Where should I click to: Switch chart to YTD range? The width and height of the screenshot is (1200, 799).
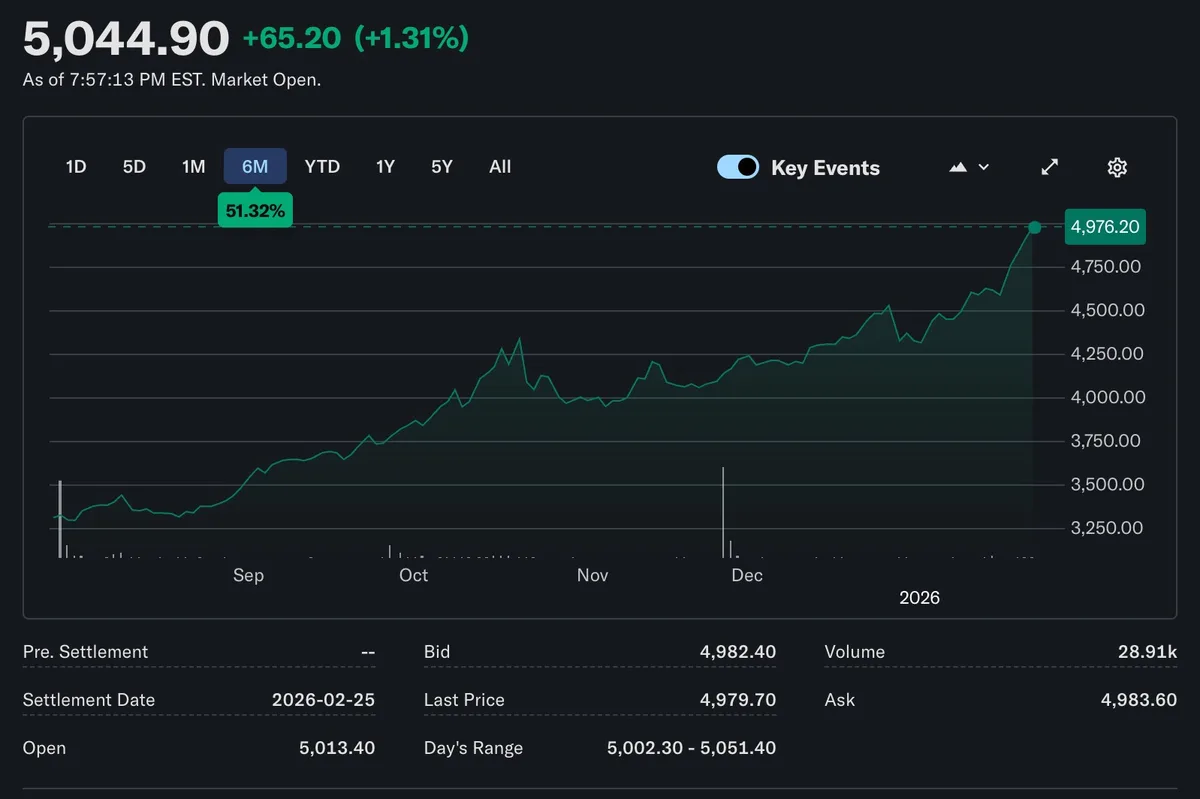(x=322, y=167)
